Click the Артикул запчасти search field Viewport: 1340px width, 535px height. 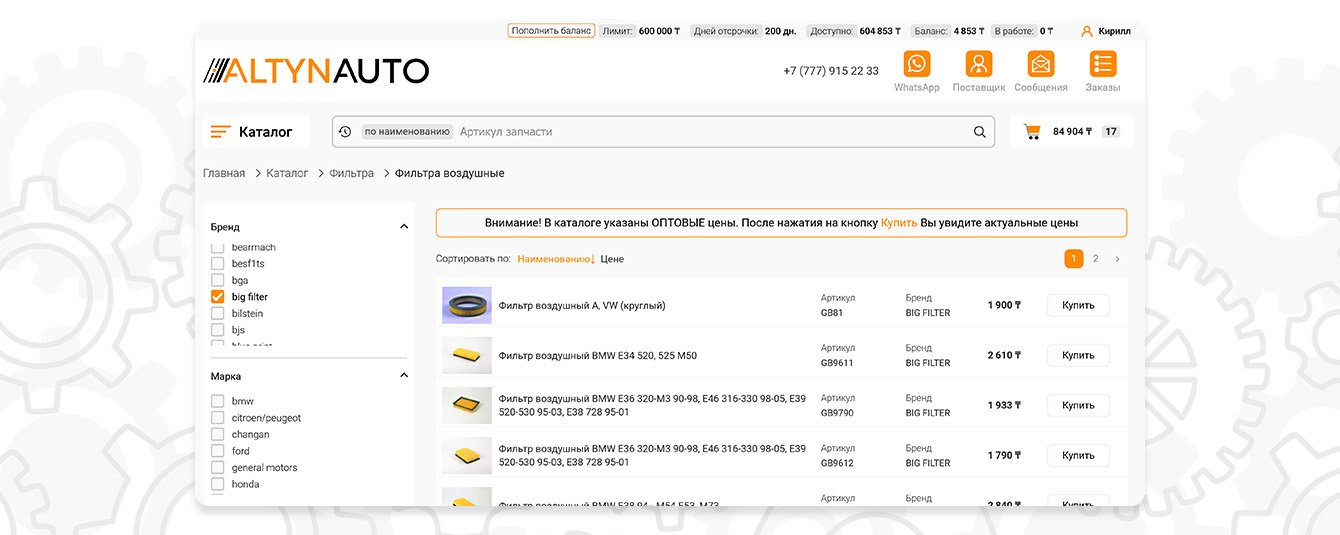[710, 132]
